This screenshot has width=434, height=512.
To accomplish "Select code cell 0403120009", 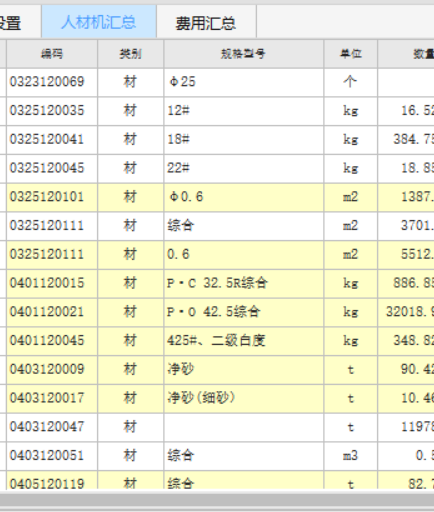I will click(x=52, y=369).
